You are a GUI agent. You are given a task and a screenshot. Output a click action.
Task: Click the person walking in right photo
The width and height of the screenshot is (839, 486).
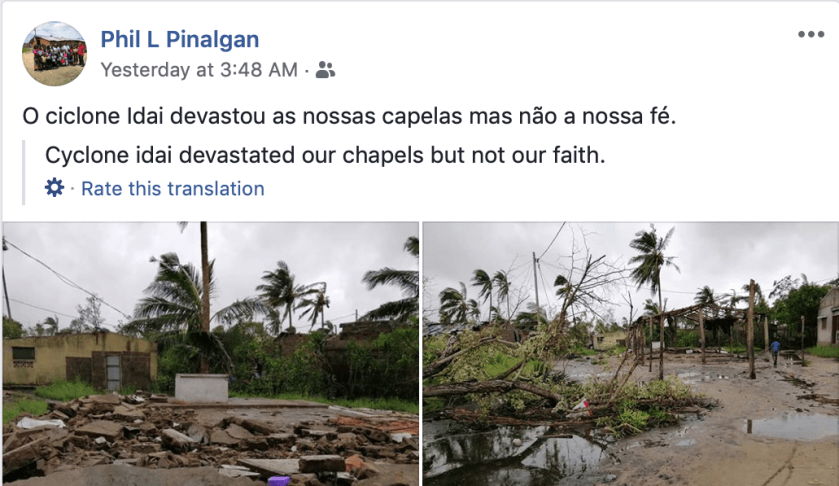point(775,351)
